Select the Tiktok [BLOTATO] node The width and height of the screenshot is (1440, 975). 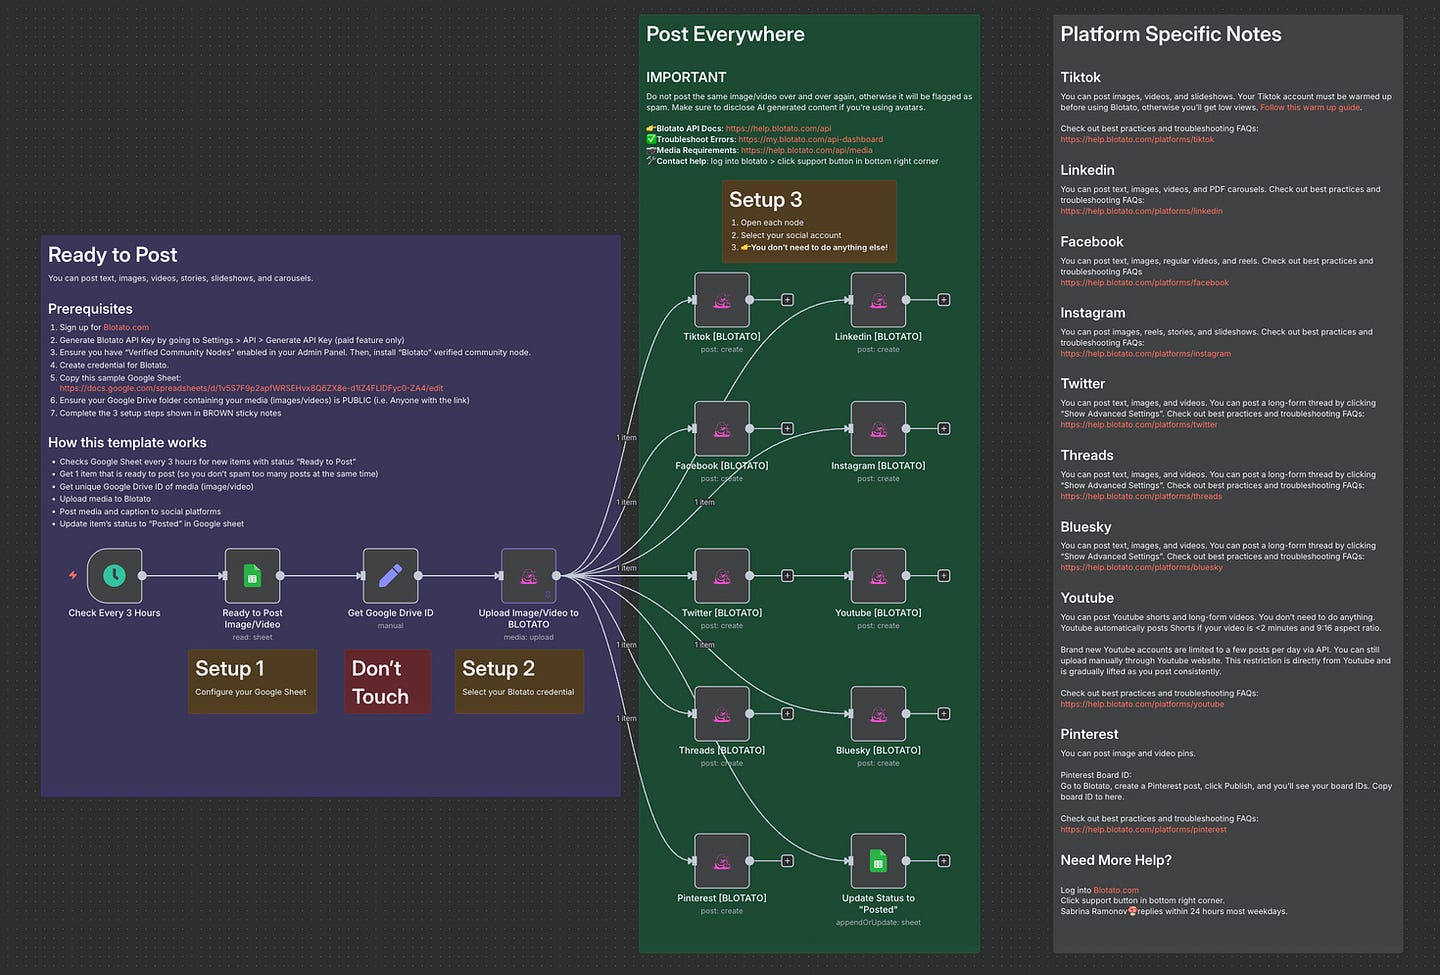tap(722, 299)
